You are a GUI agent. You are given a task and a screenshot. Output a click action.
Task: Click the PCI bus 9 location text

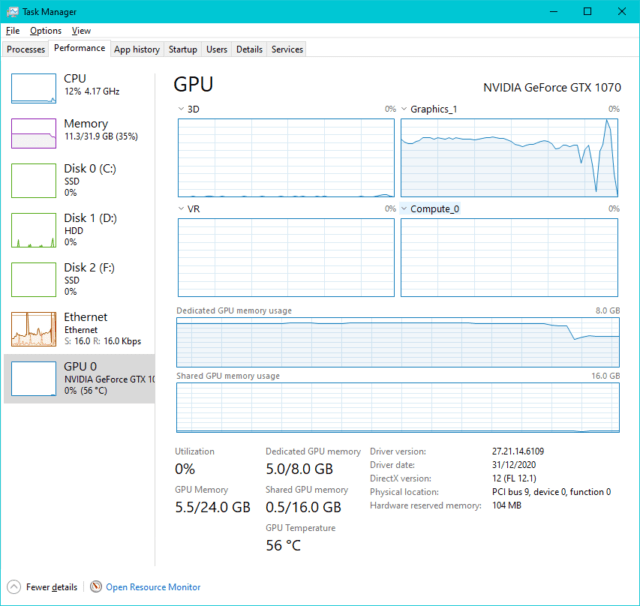pyautogui.click(x=551, y=492)
